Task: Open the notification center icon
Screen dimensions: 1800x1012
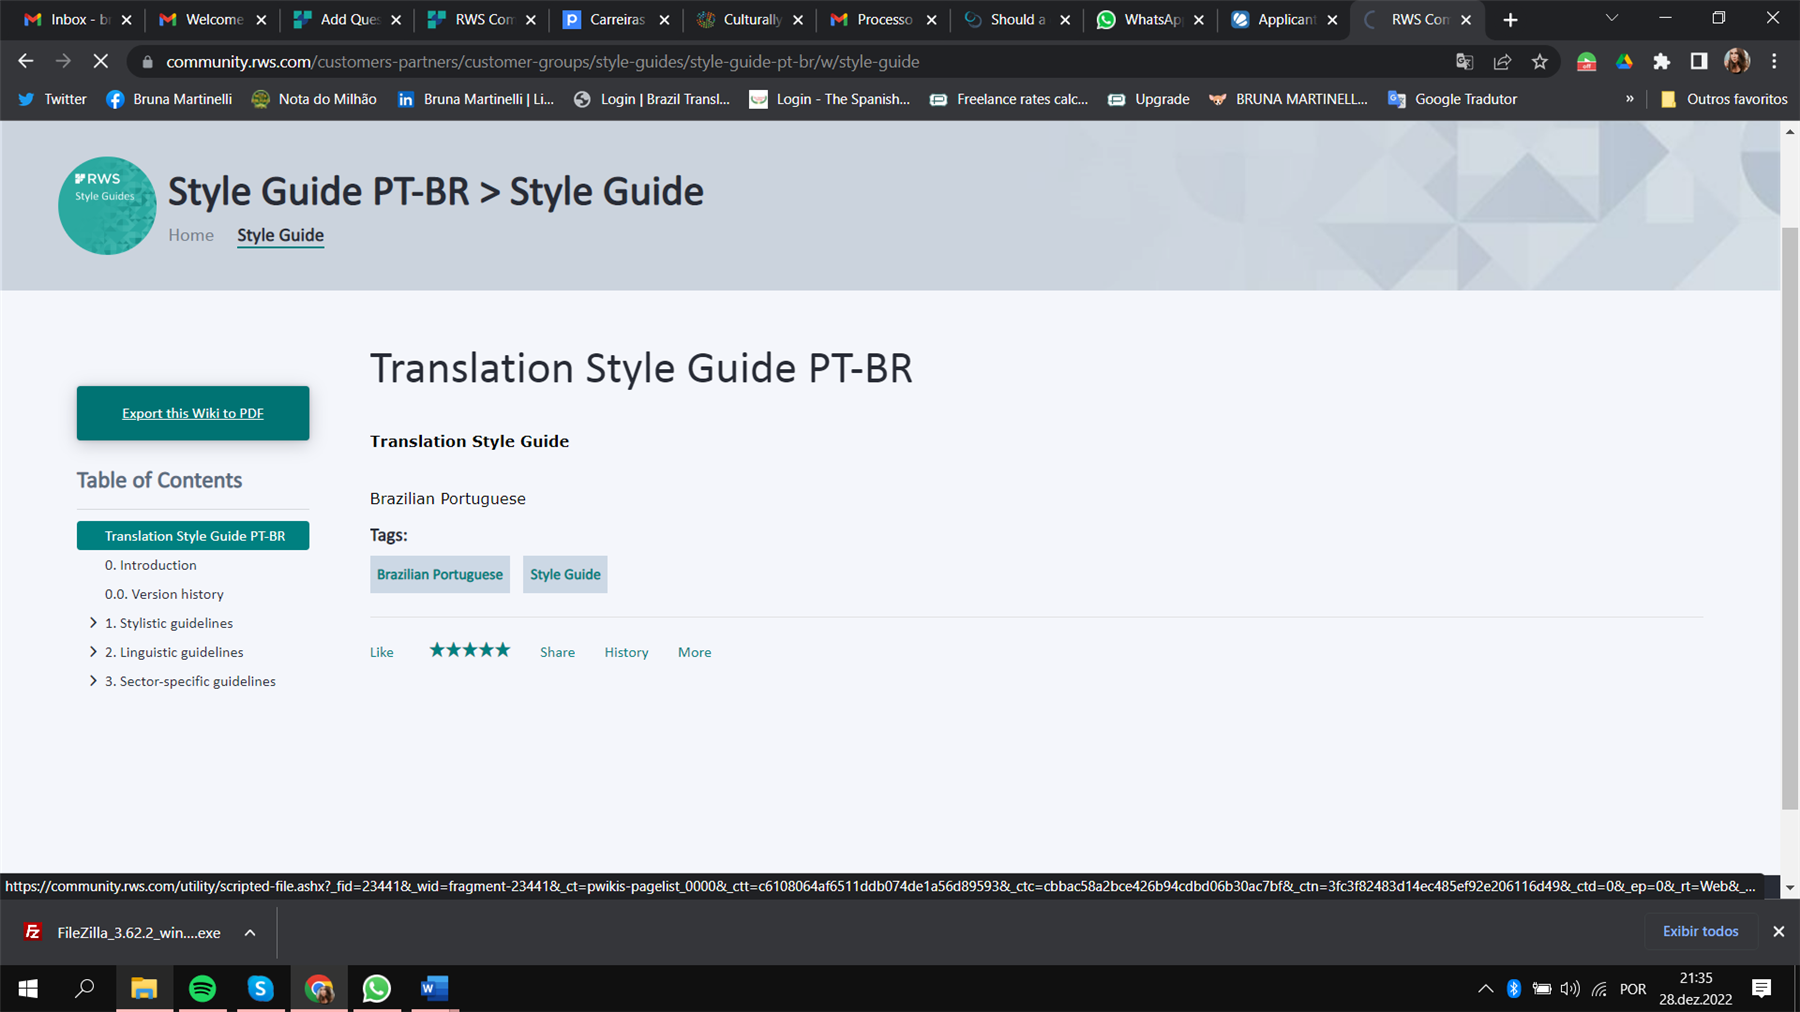Action: [x=1761, y=989]
